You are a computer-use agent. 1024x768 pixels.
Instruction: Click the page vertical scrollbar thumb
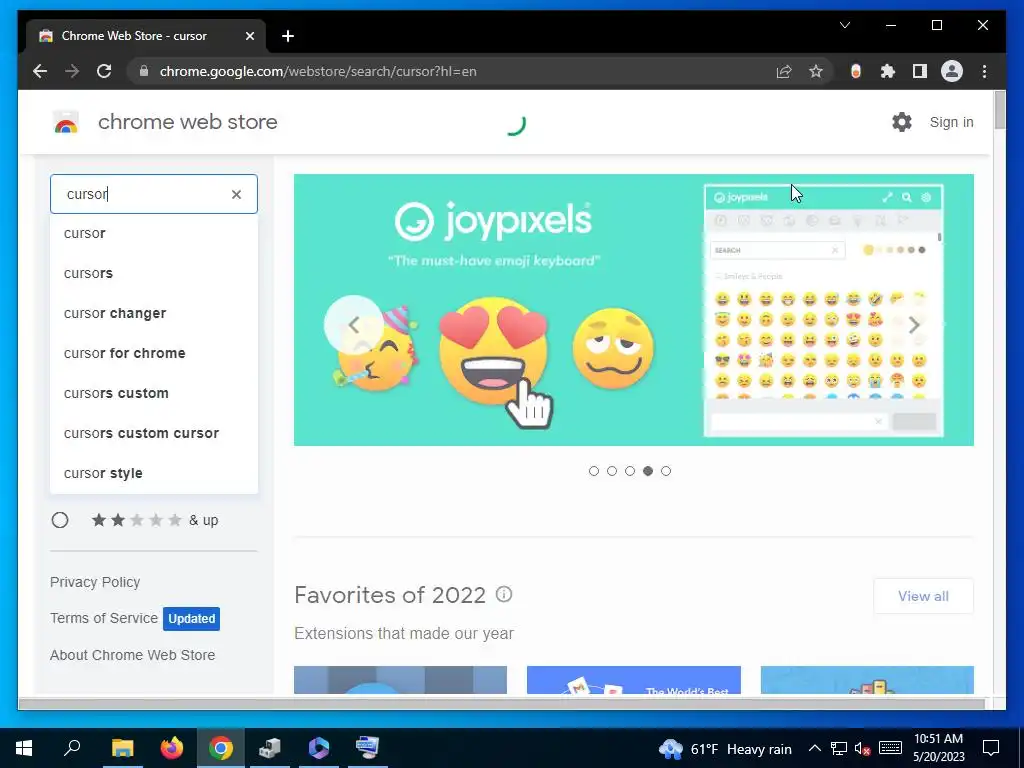(999, 110)
